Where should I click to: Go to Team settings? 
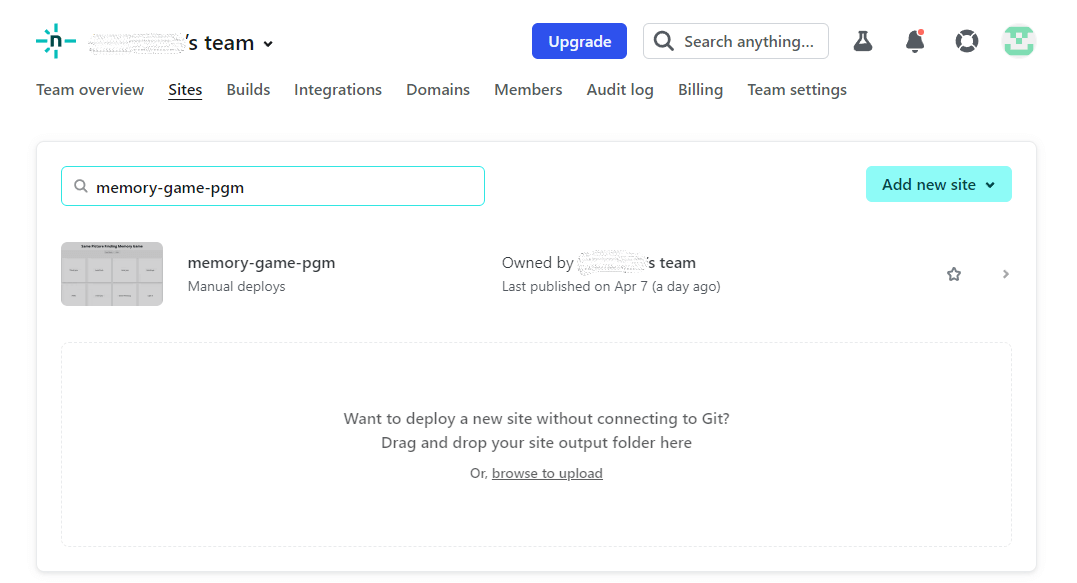[x=796, y=89]
